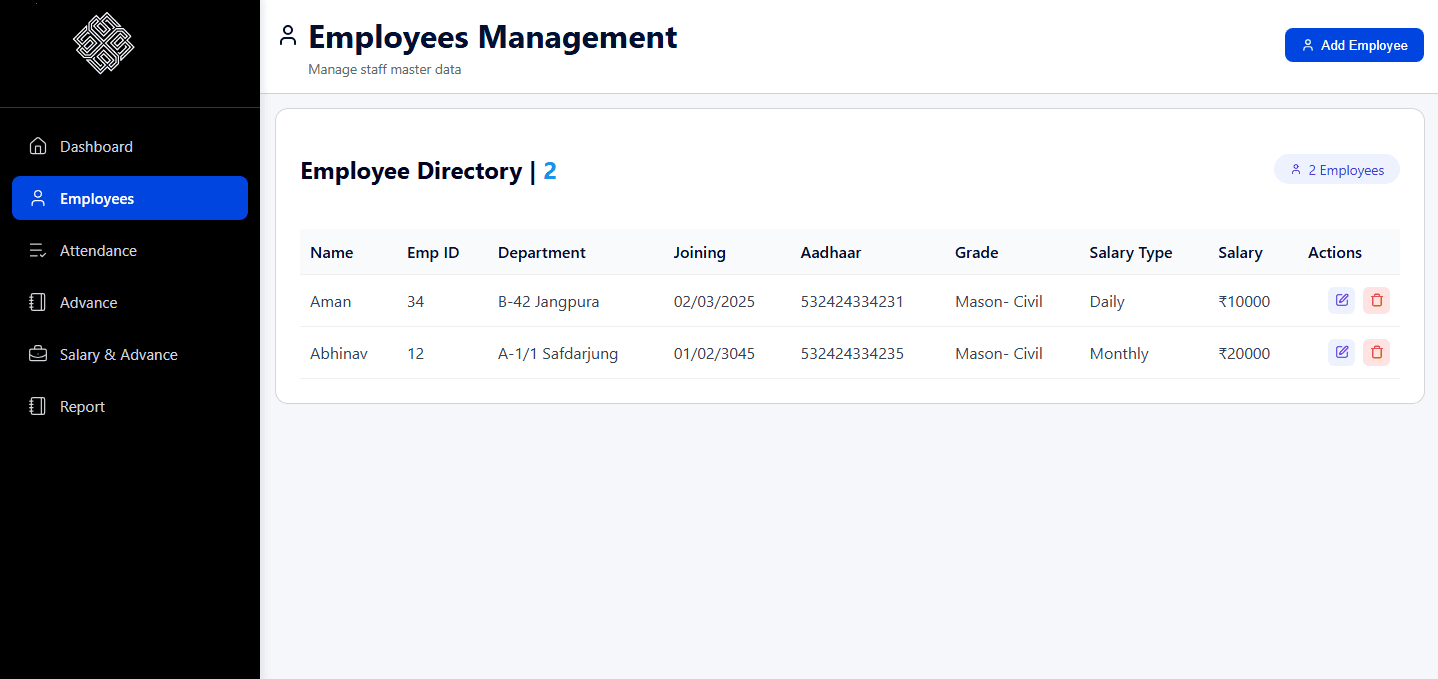This screenshot has width=1438, height=679.
Task: Click the delete trash icon for Aman
Action: coord(1376,300)
